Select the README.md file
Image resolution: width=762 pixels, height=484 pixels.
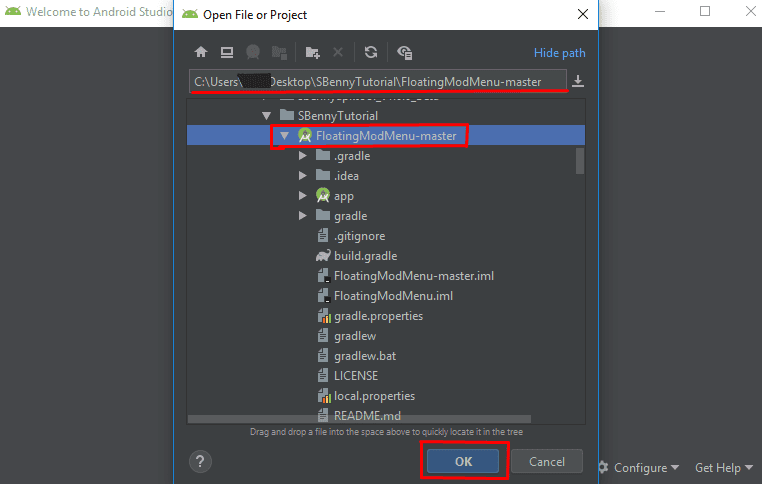367,415
